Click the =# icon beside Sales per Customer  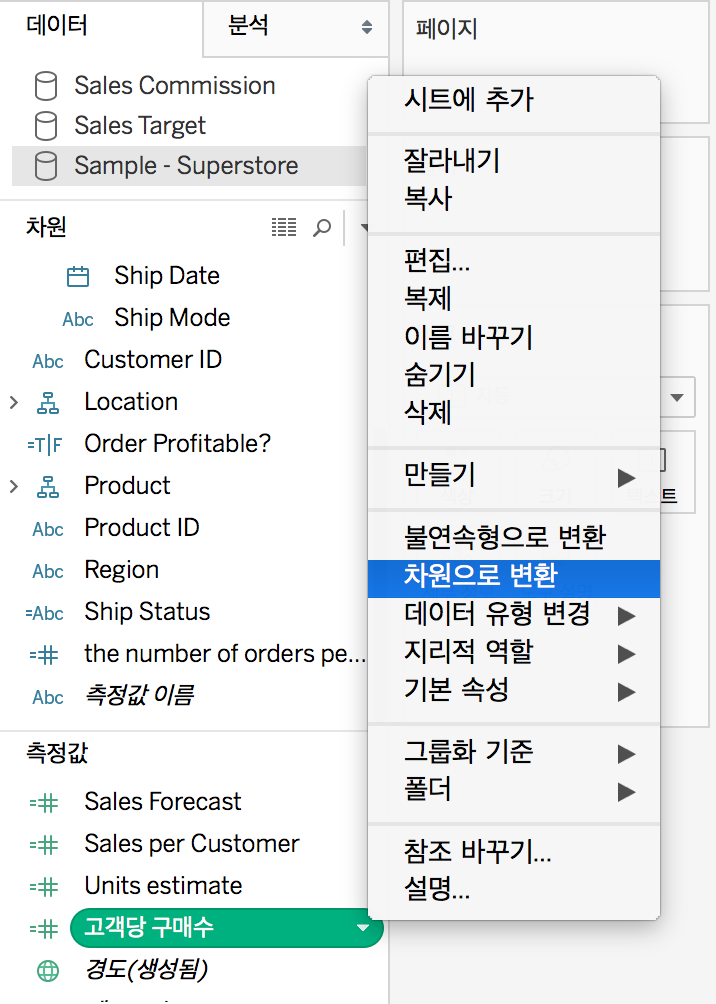[44, 845]
